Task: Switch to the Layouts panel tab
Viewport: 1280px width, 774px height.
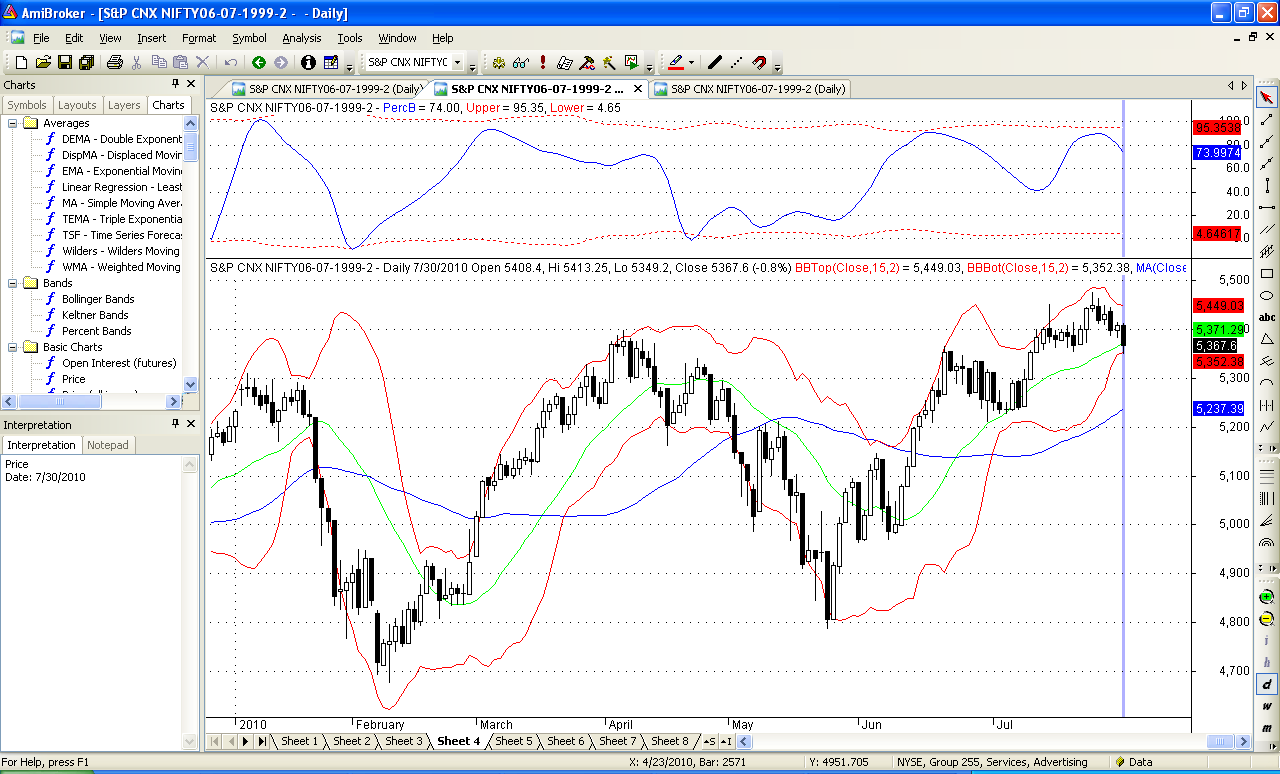Action: 77,105
